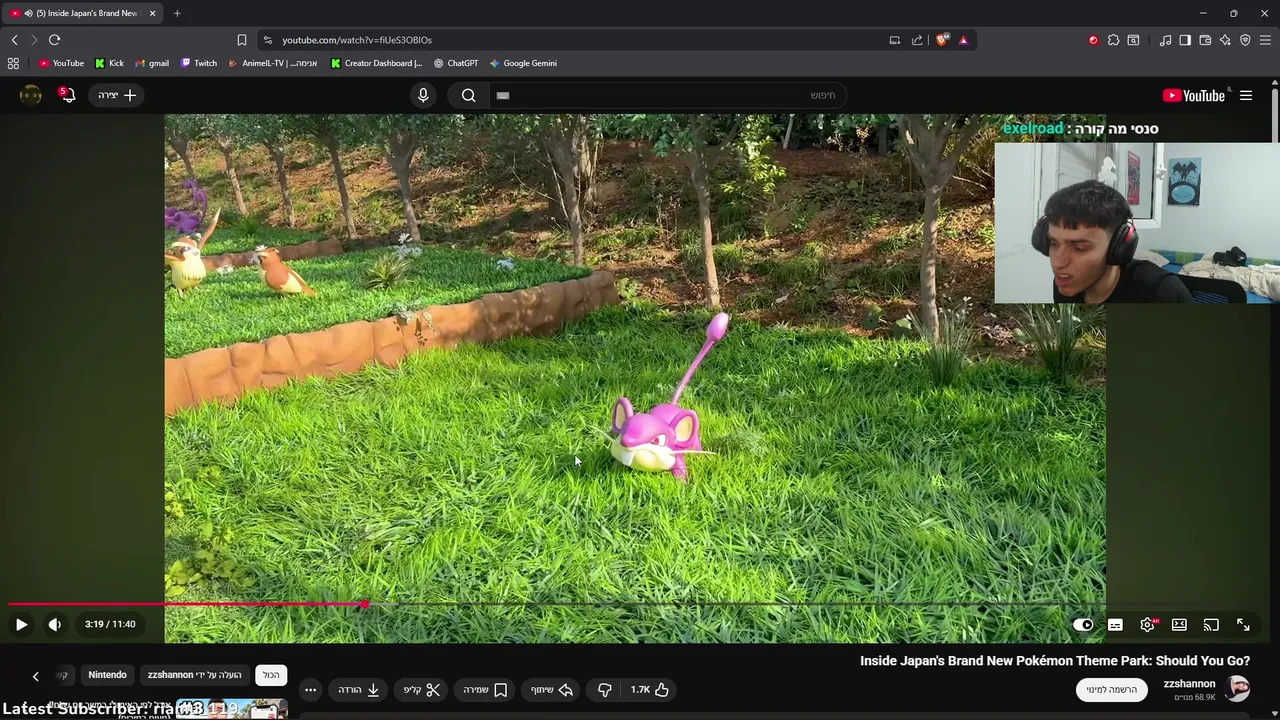Open YouTube notifications bell
This screenshot has width=1280, height=720.
(67, 95)
